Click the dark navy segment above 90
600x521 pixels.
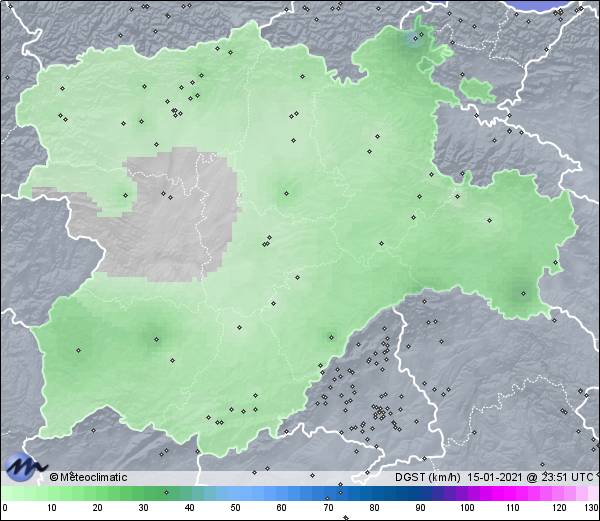(421, 493)
